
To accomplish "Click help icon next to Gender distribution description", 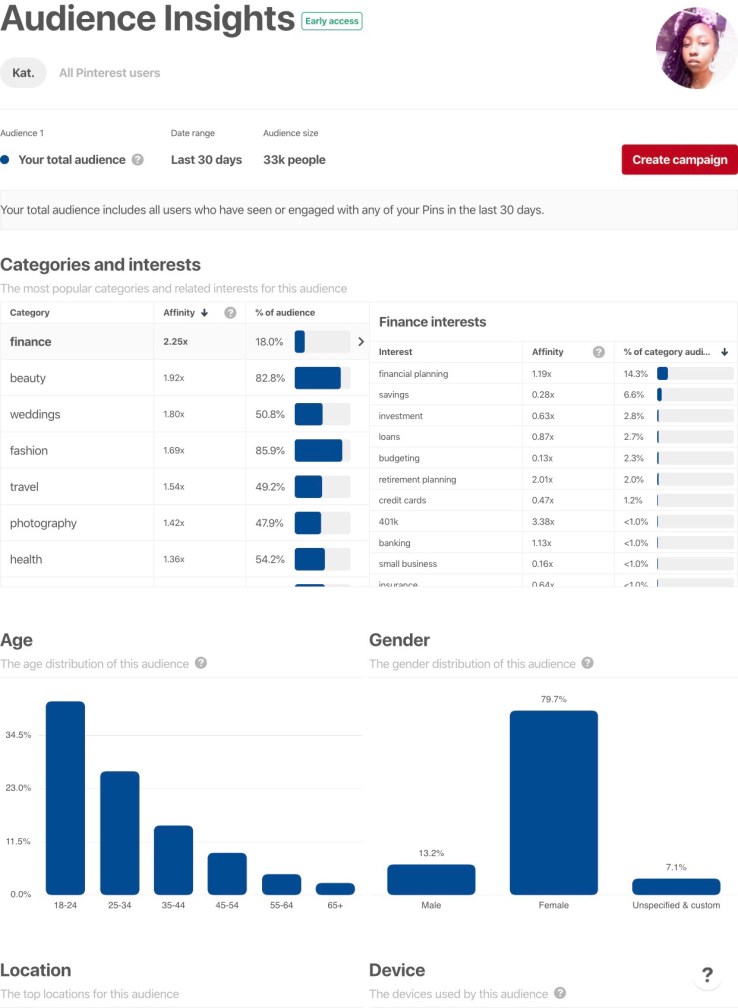I will click(x=588, y=663).
